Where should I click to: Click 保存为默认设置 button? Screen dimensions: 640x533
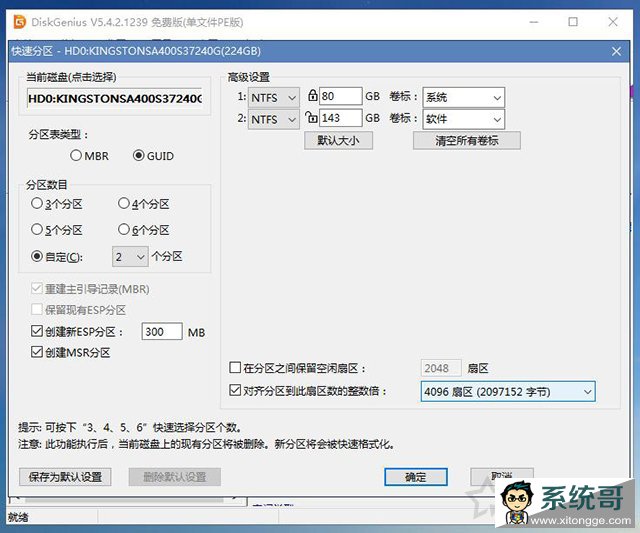click(x=65, y=477)
